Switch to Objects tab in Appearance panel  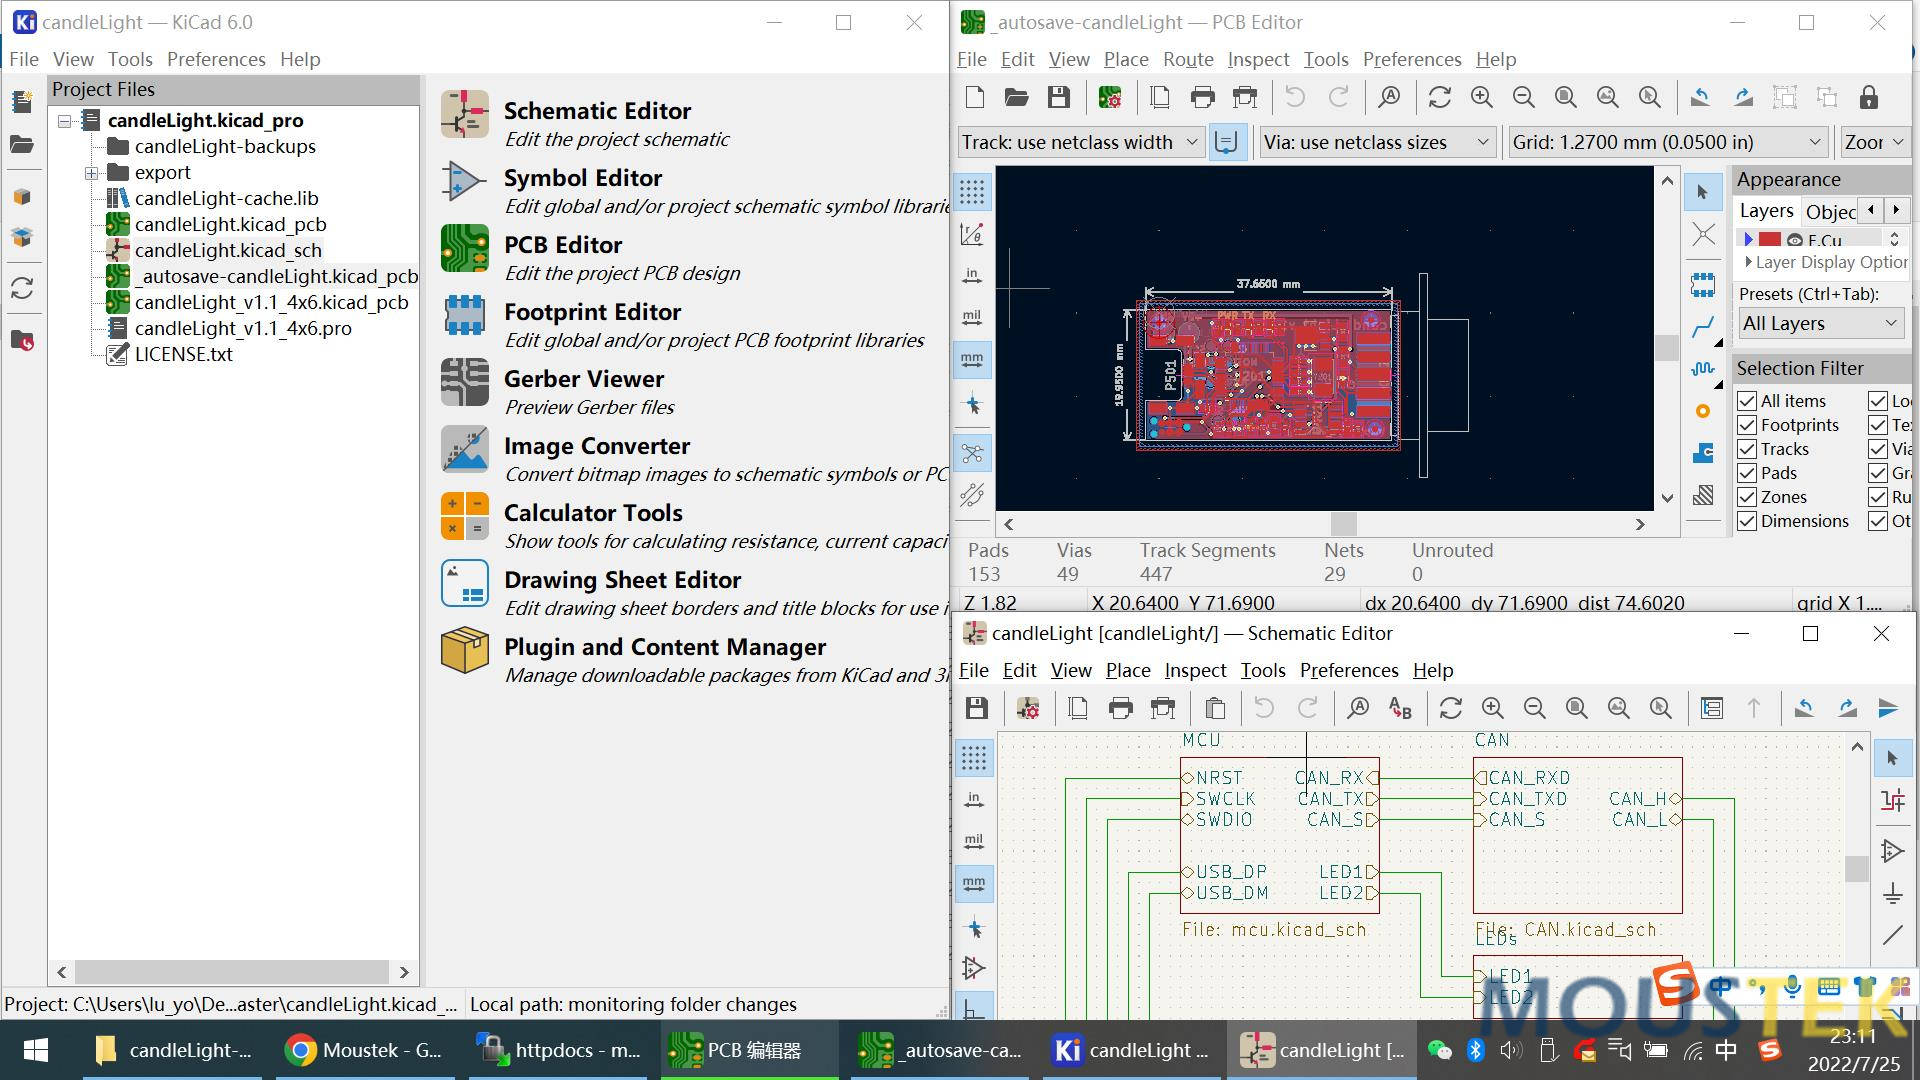coord(1831,211)
